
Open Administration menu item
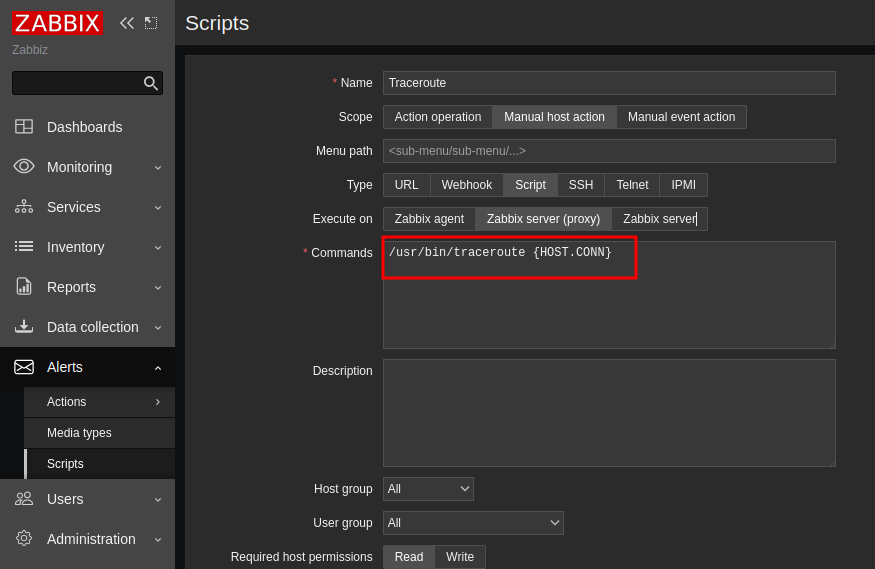[88, 539]
